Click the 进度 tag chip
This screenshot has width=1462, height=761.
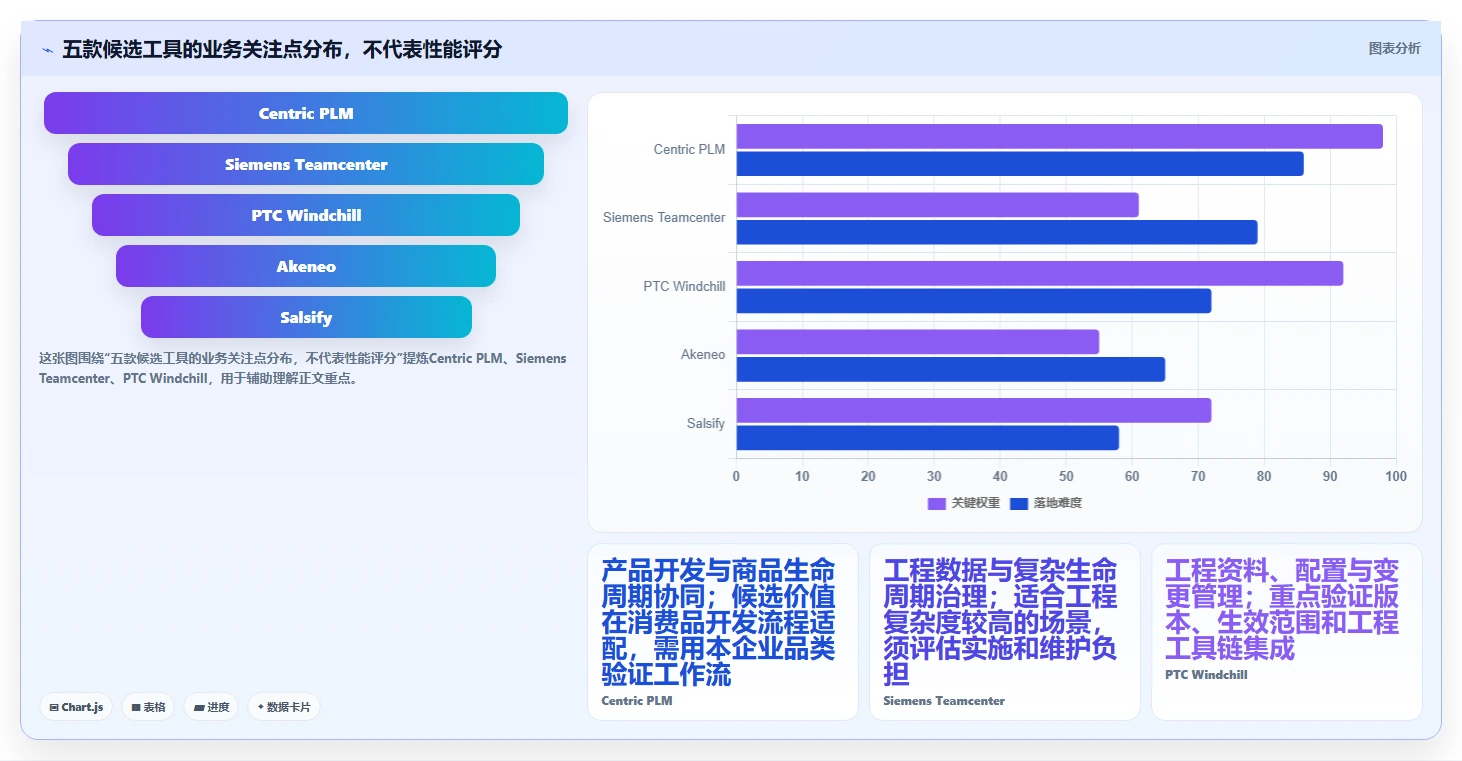pos(211,707)
